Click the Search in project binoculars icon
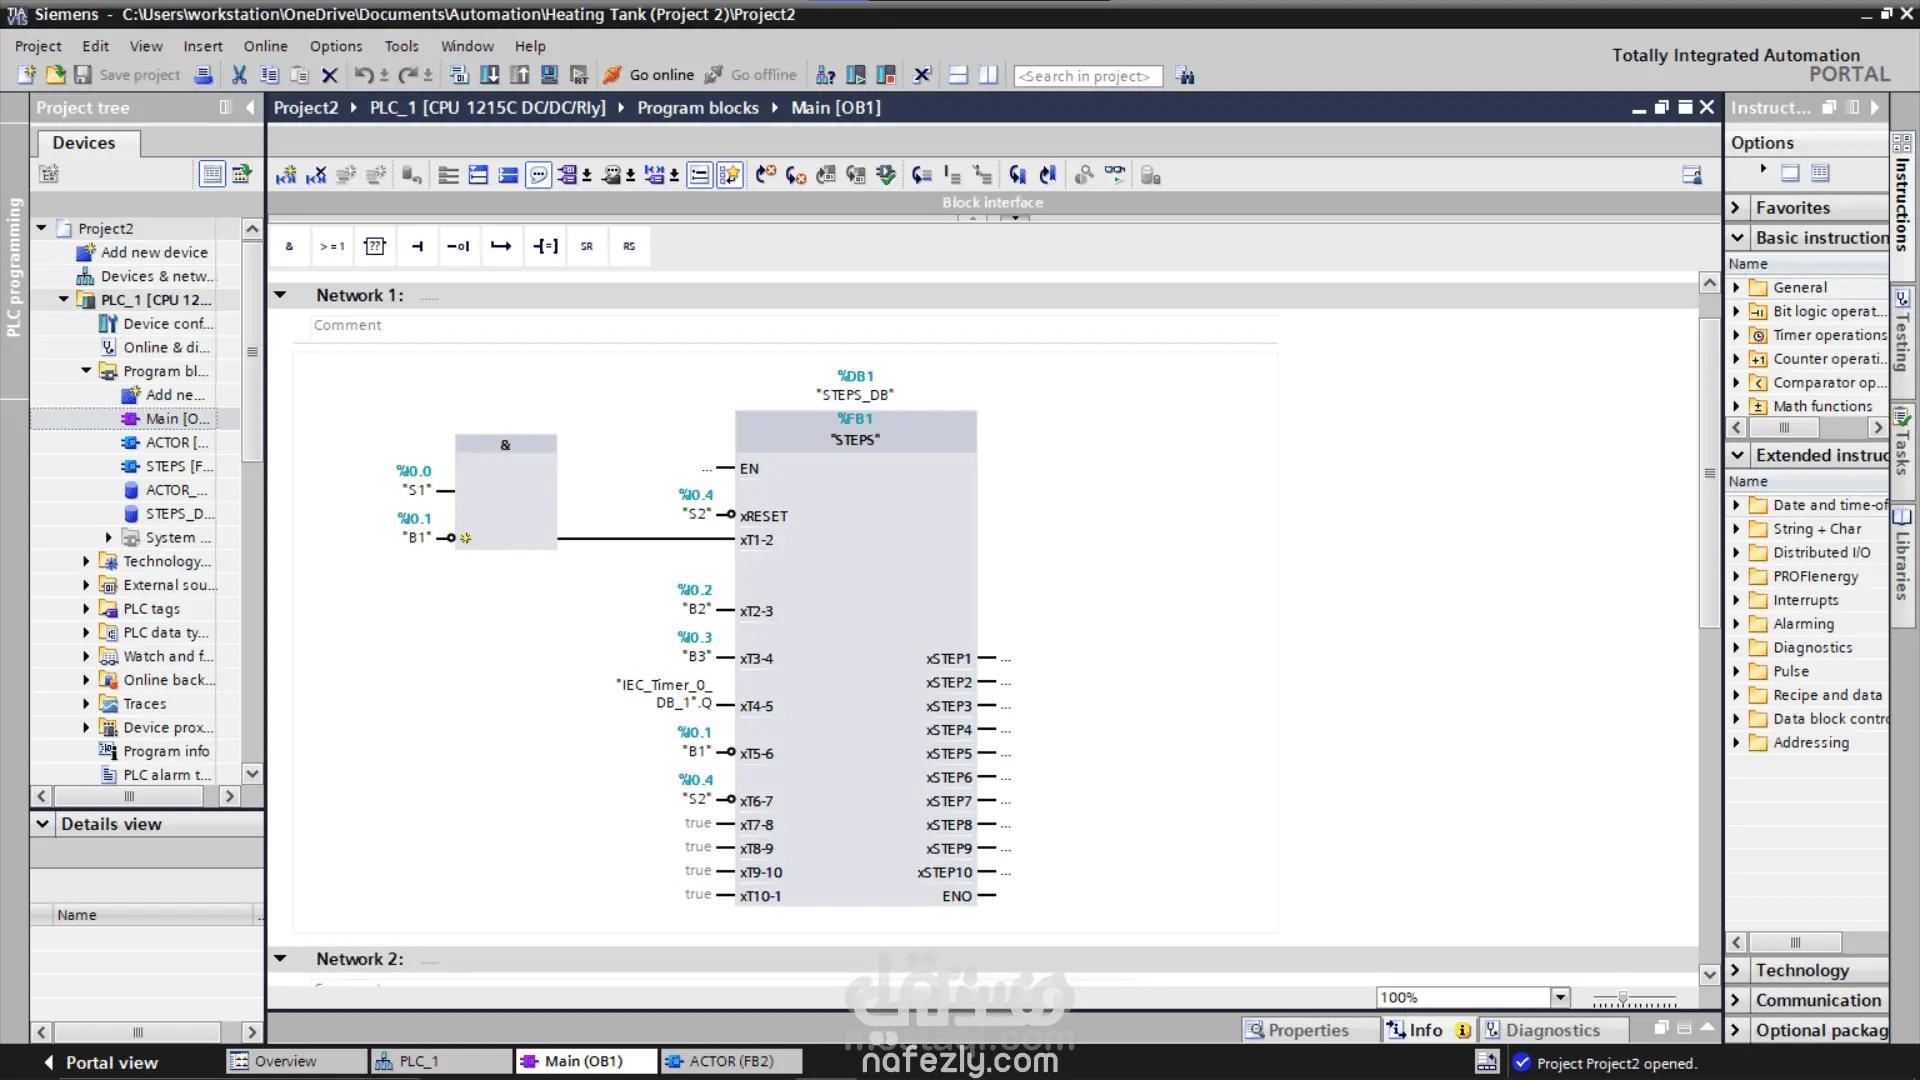The image size is (1920, 1080). point(1185,75)
